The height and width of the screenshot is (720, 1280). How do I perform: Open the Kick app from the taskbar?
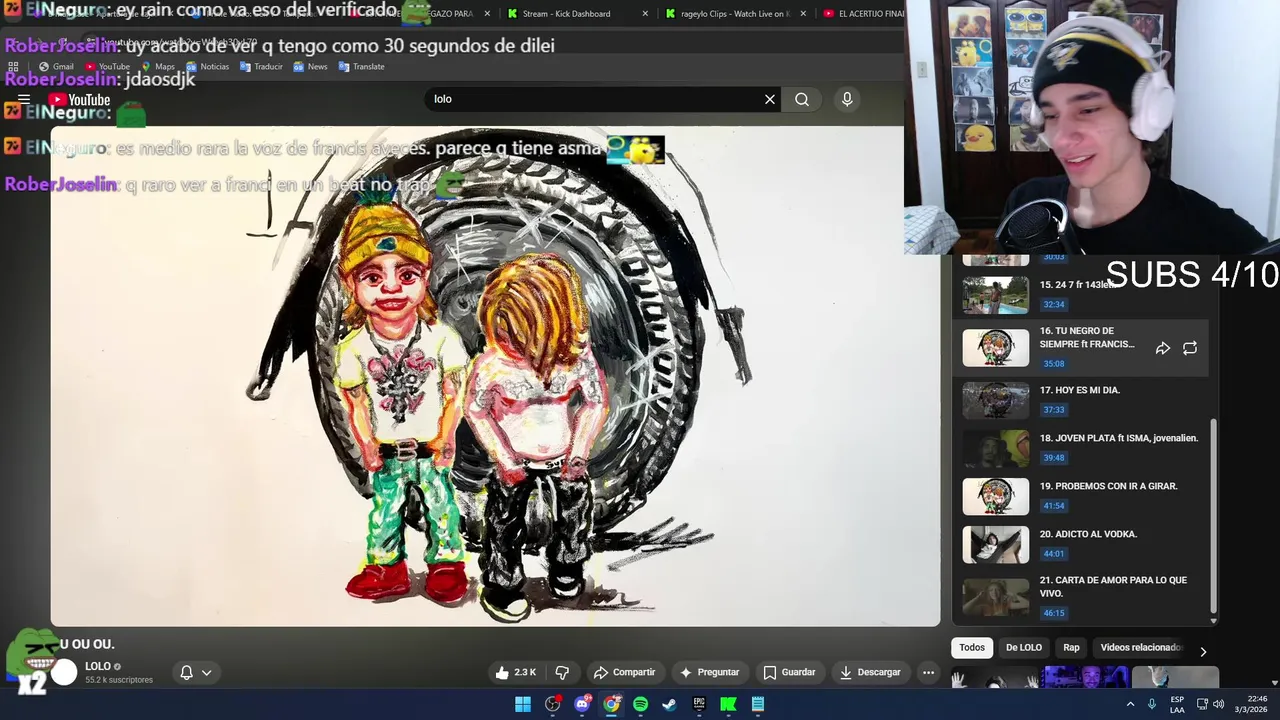click(x=728, y=704)
